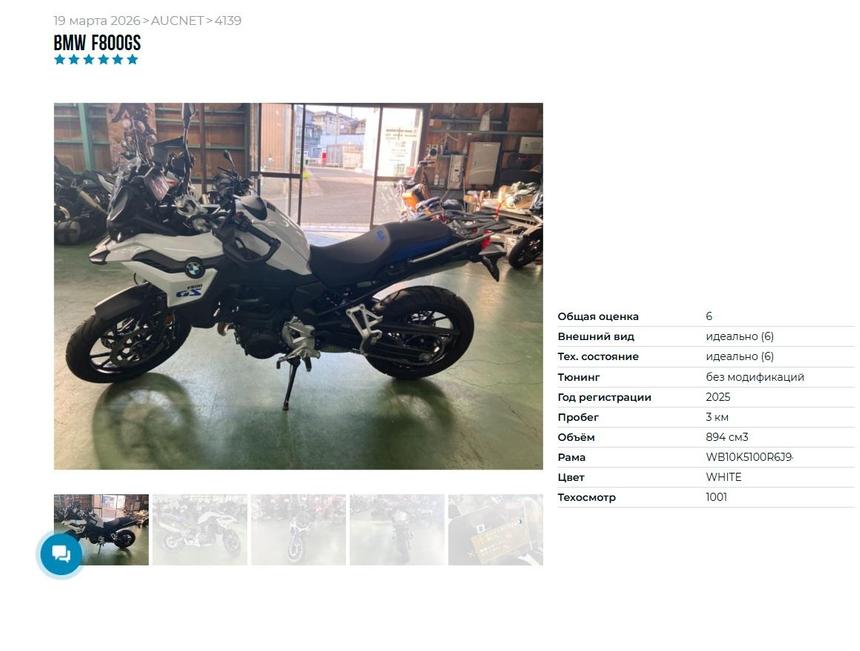Click the frame number WB10K5100R6J9

click(749, 457)
